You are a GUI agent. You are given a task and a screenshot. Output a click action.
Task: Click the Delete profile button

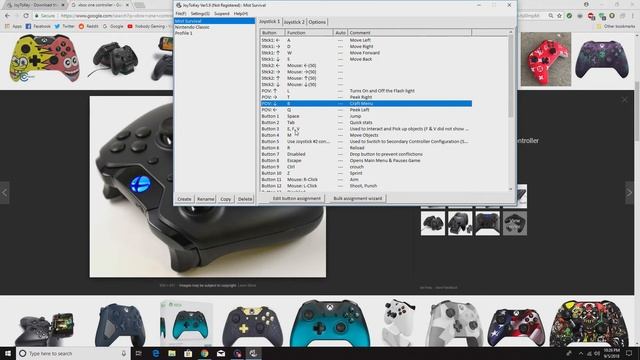tap(245, 199)
